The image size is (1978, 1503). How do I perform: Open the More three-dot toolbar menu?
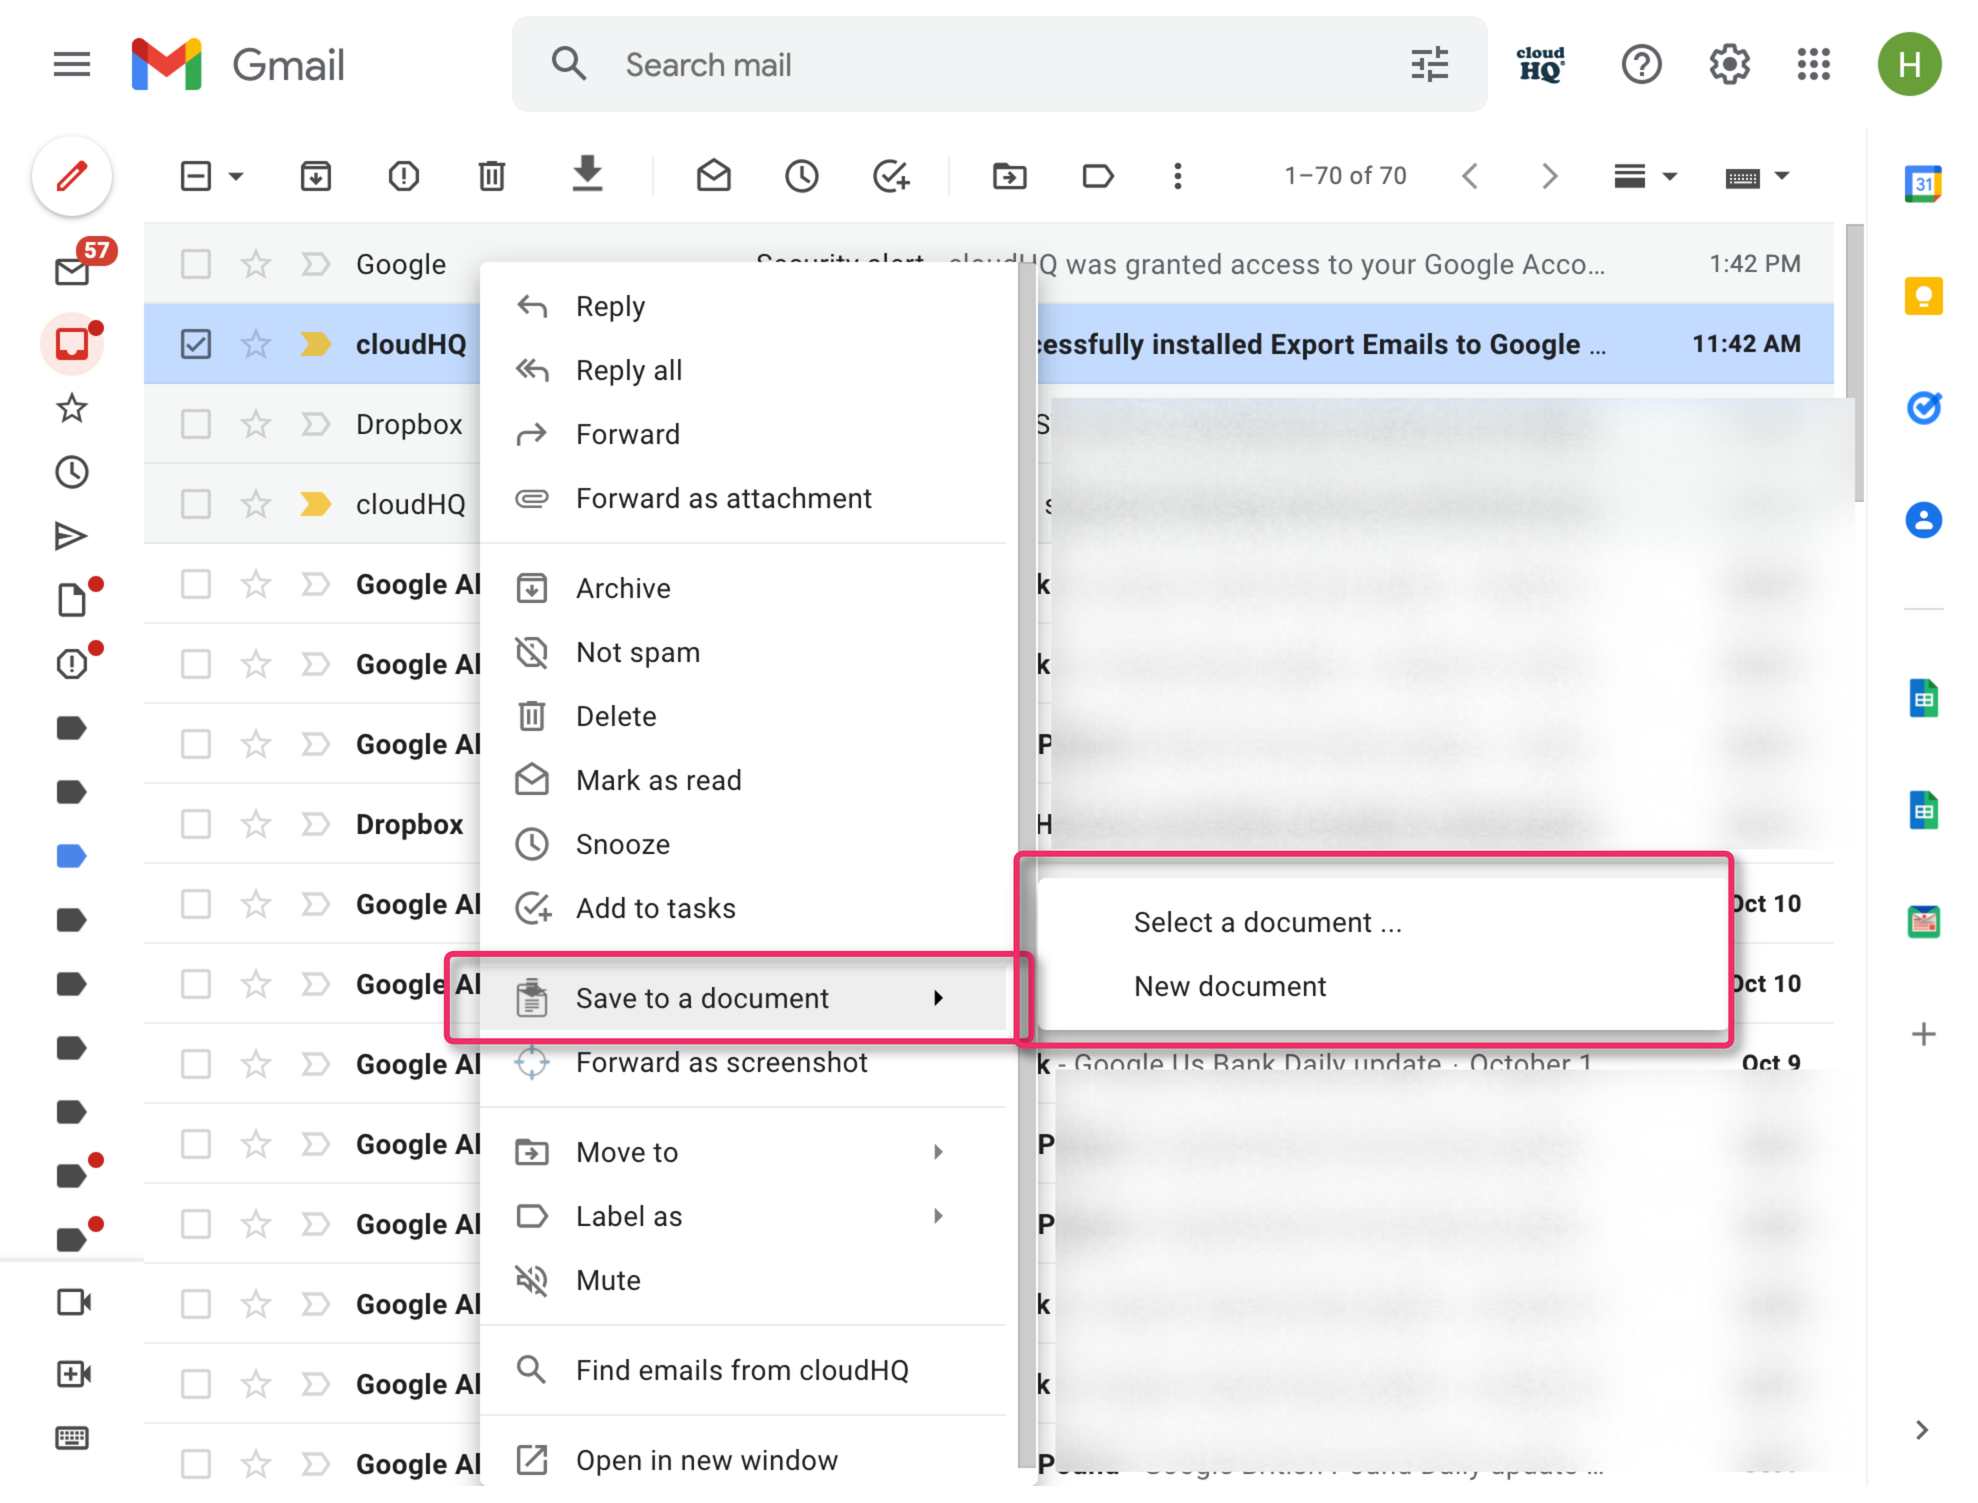point(1177,177)
